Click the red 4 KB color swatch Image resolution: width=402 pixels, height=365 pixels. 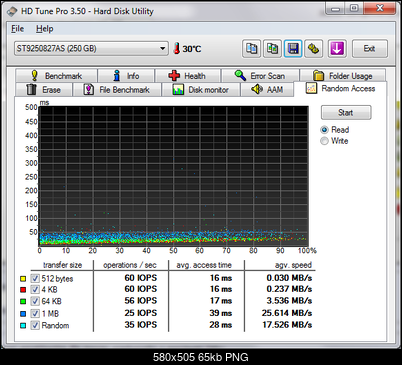pyautogui.click(x=23, y=289)
